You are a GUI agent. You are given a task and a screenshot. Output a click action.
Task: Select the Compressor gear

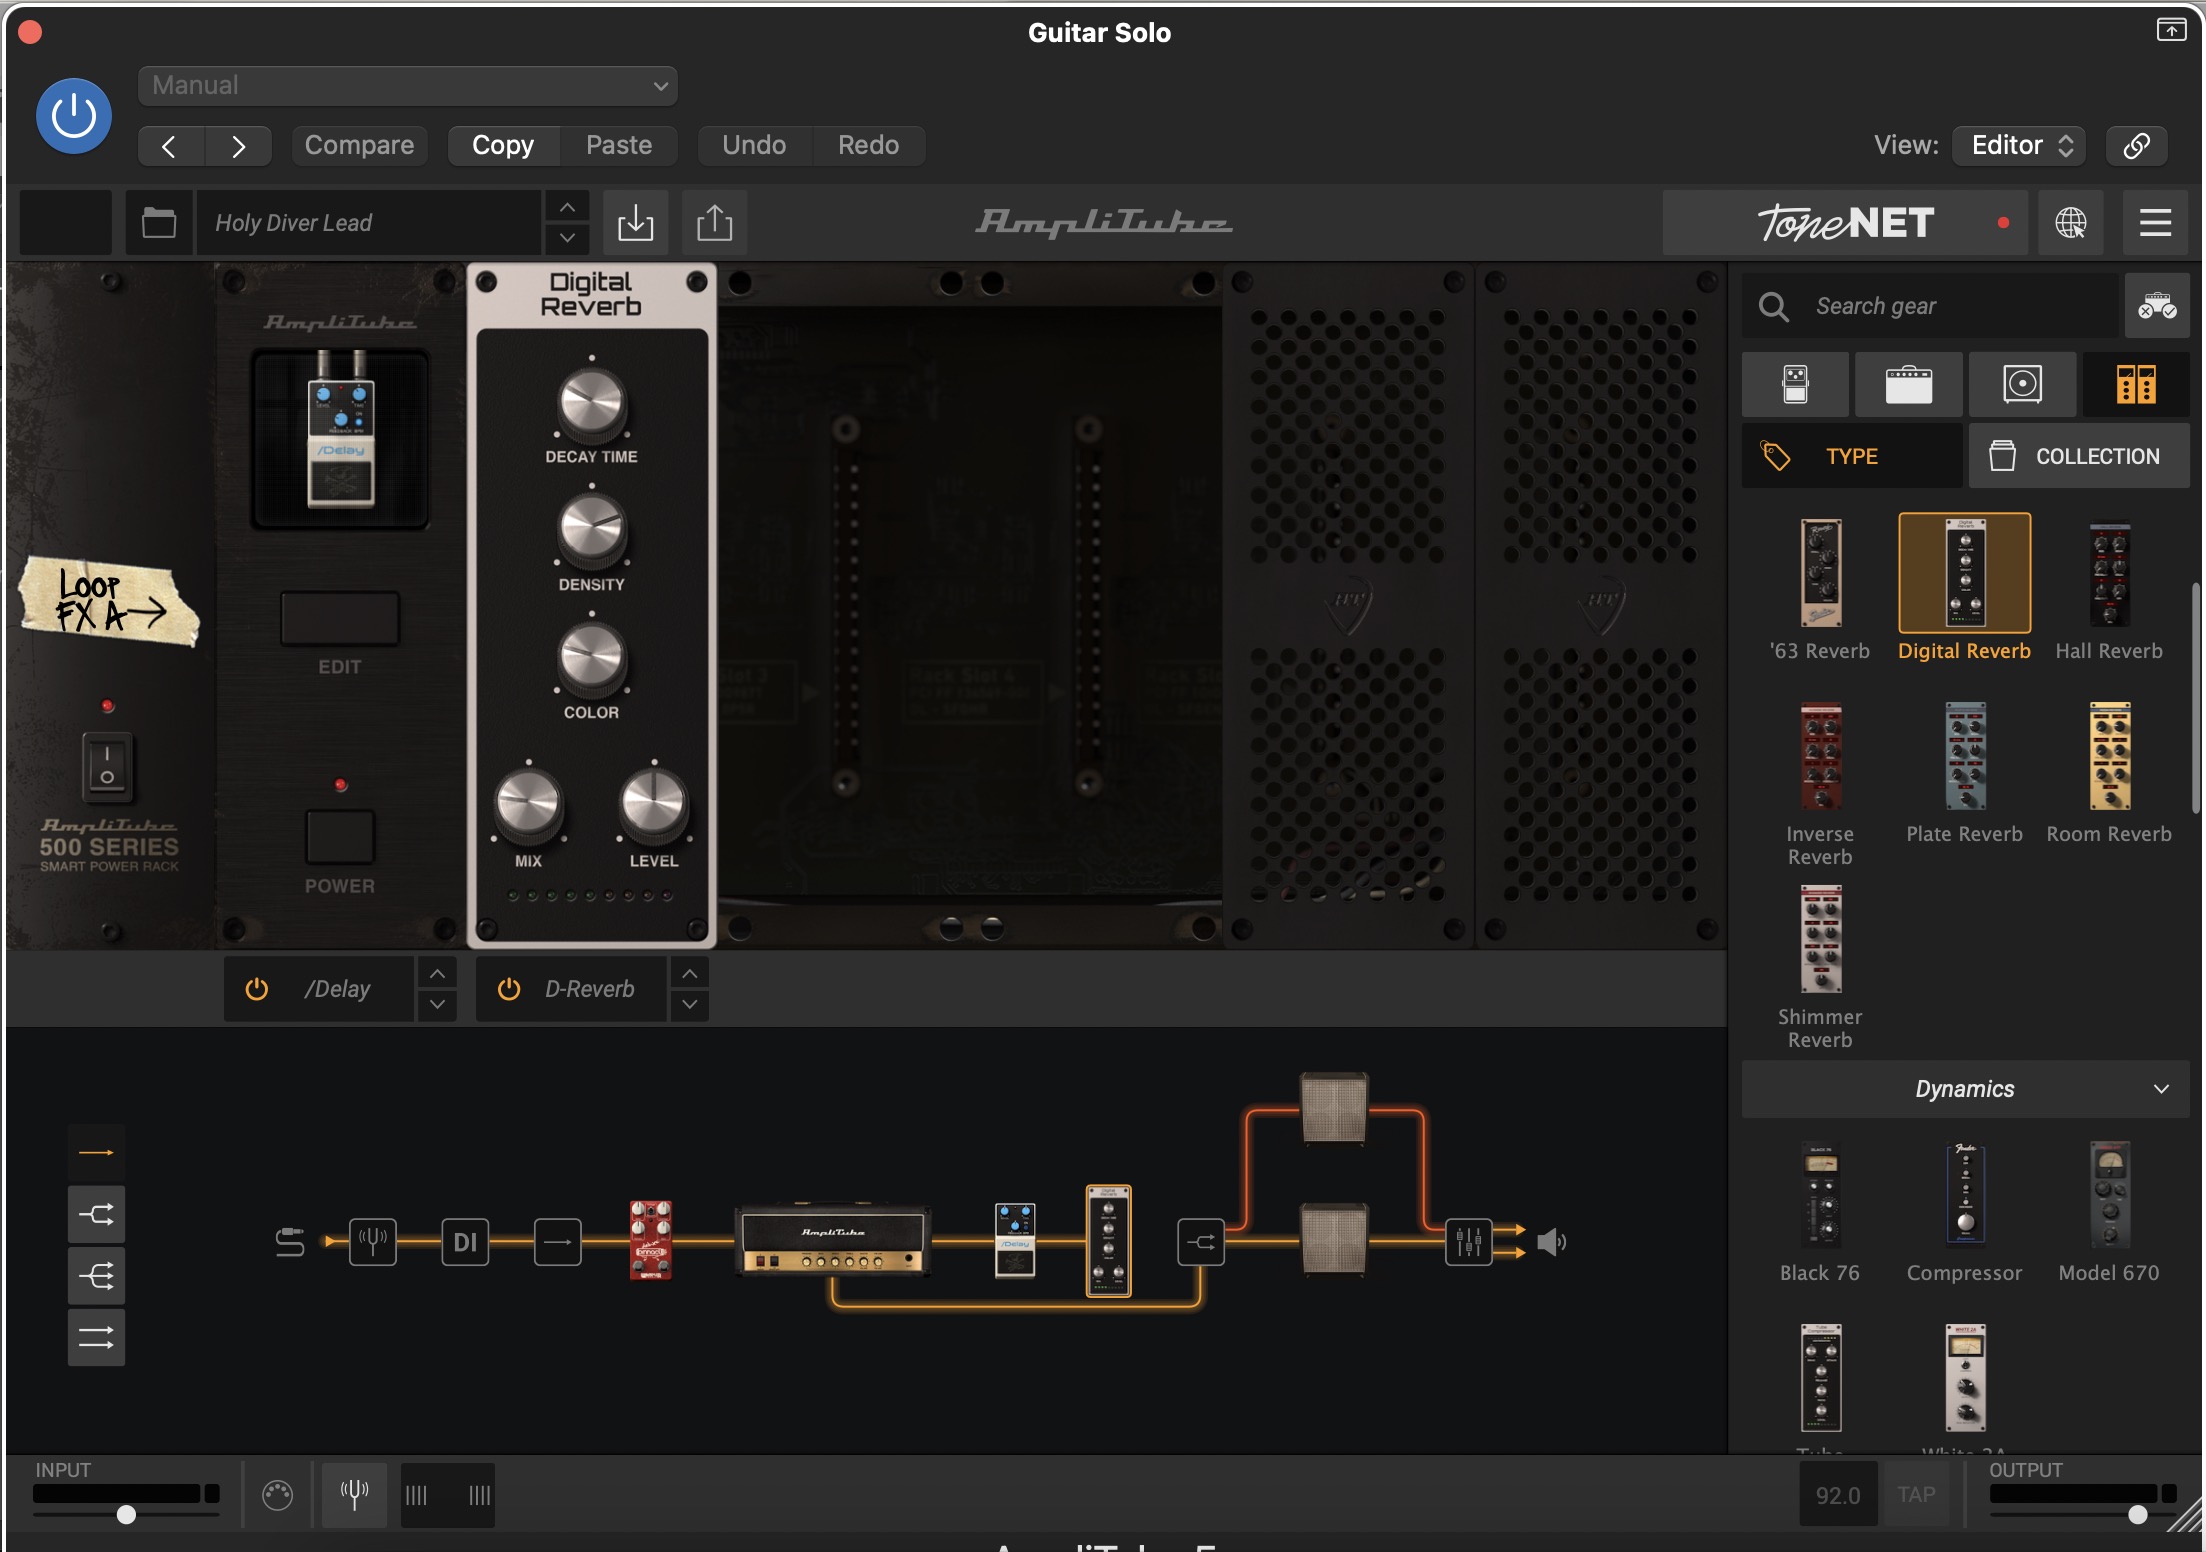1964,1211
